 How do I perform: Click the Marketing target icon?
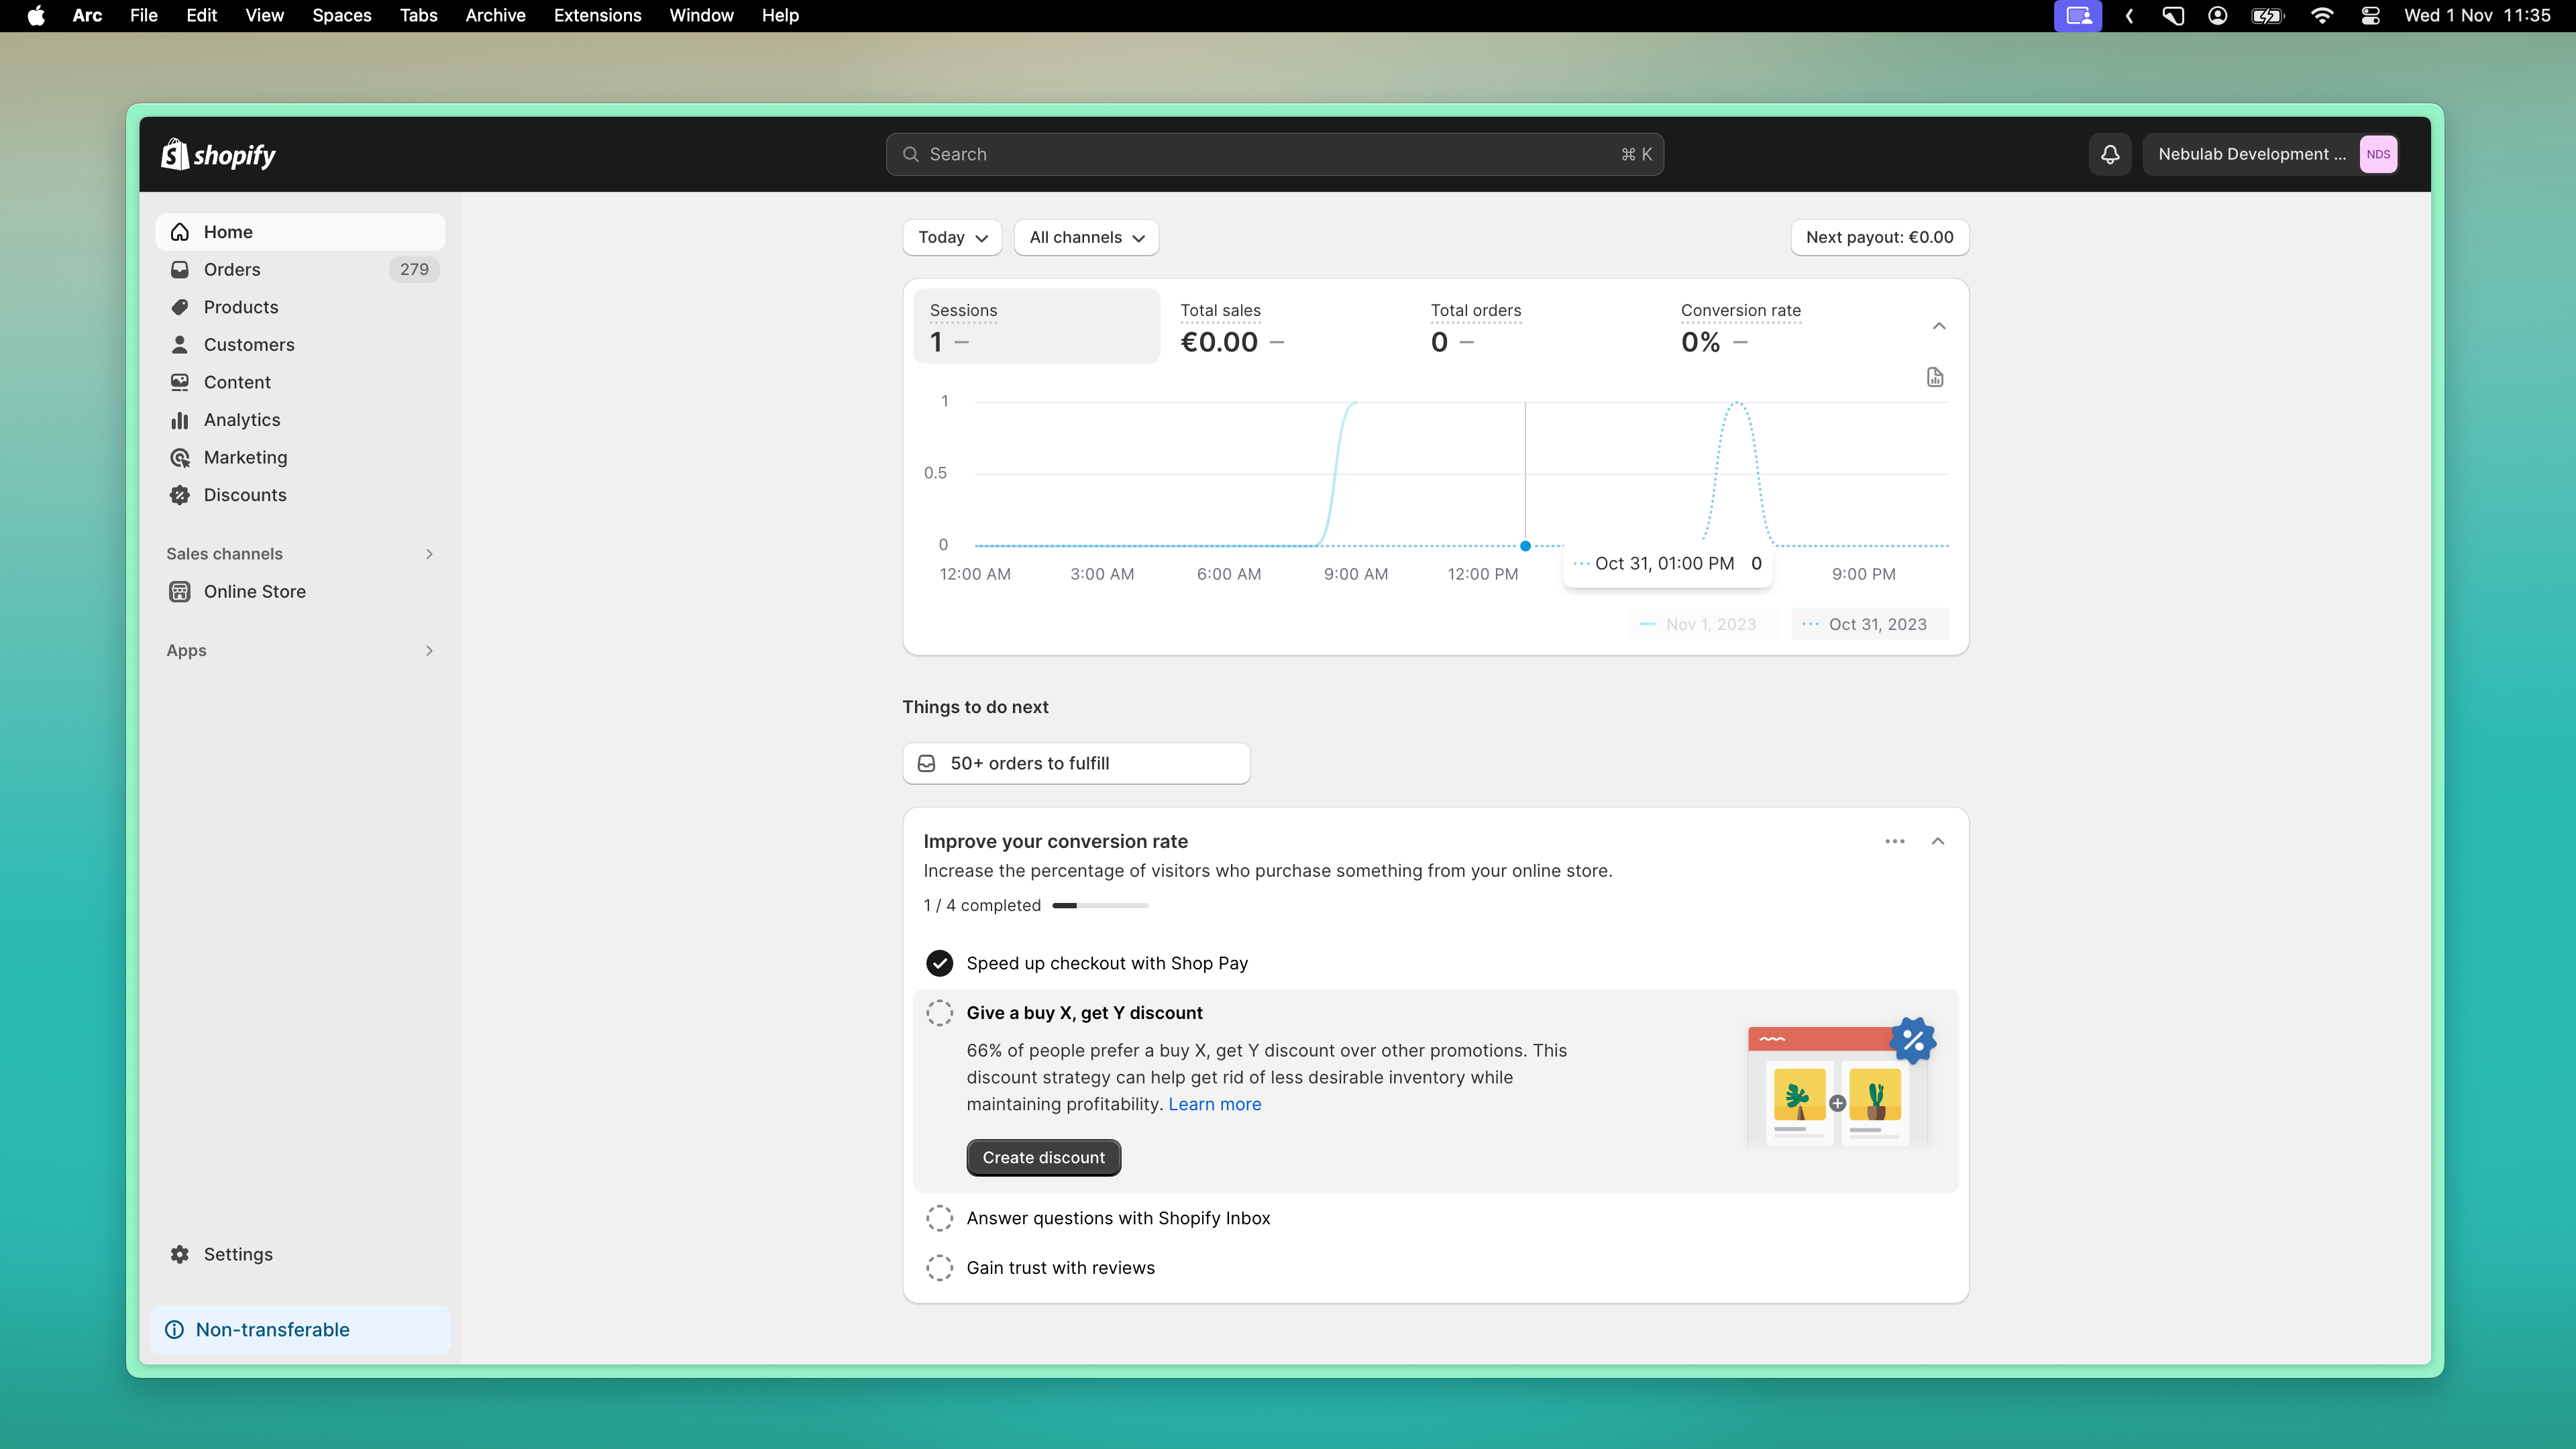point(180,457)
